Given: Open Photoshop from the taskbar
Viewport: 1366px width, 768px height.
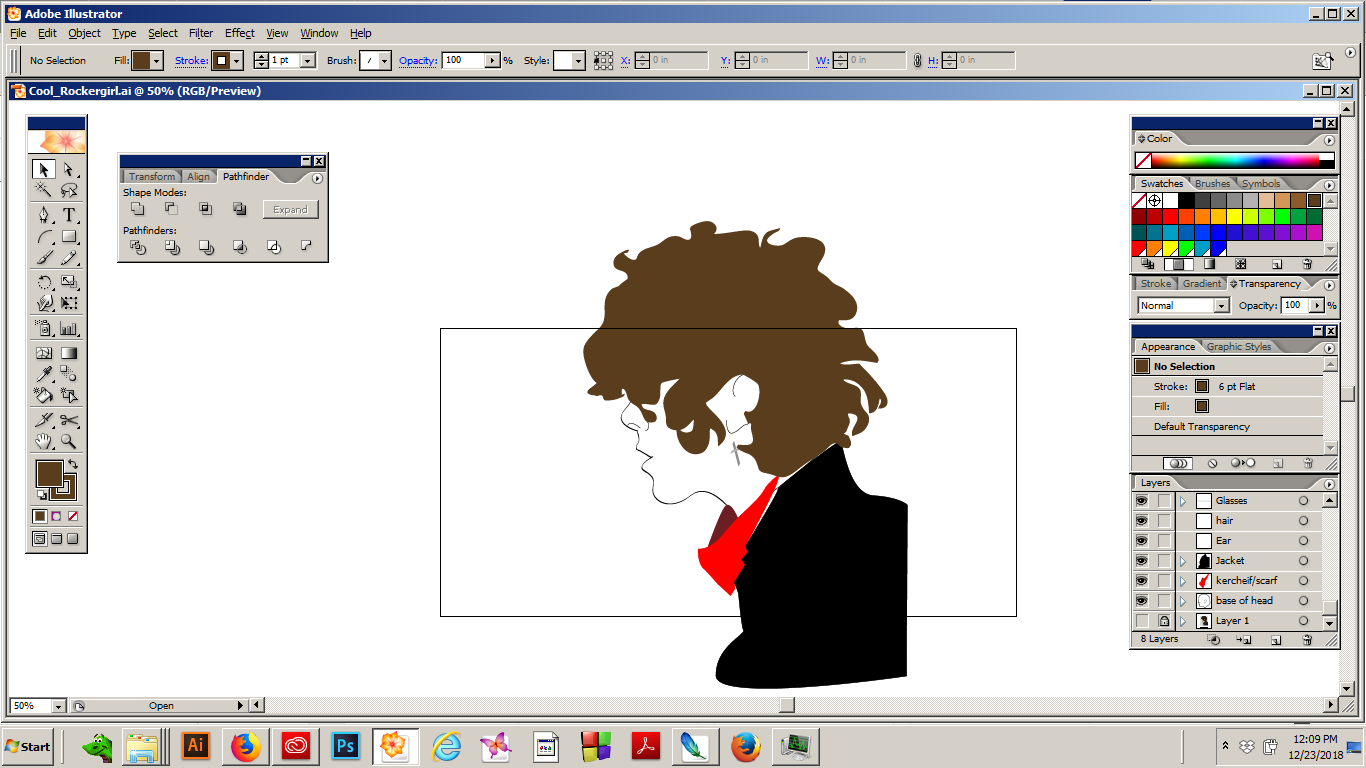Looking at the screenshot, I should (x=346, y=746).
